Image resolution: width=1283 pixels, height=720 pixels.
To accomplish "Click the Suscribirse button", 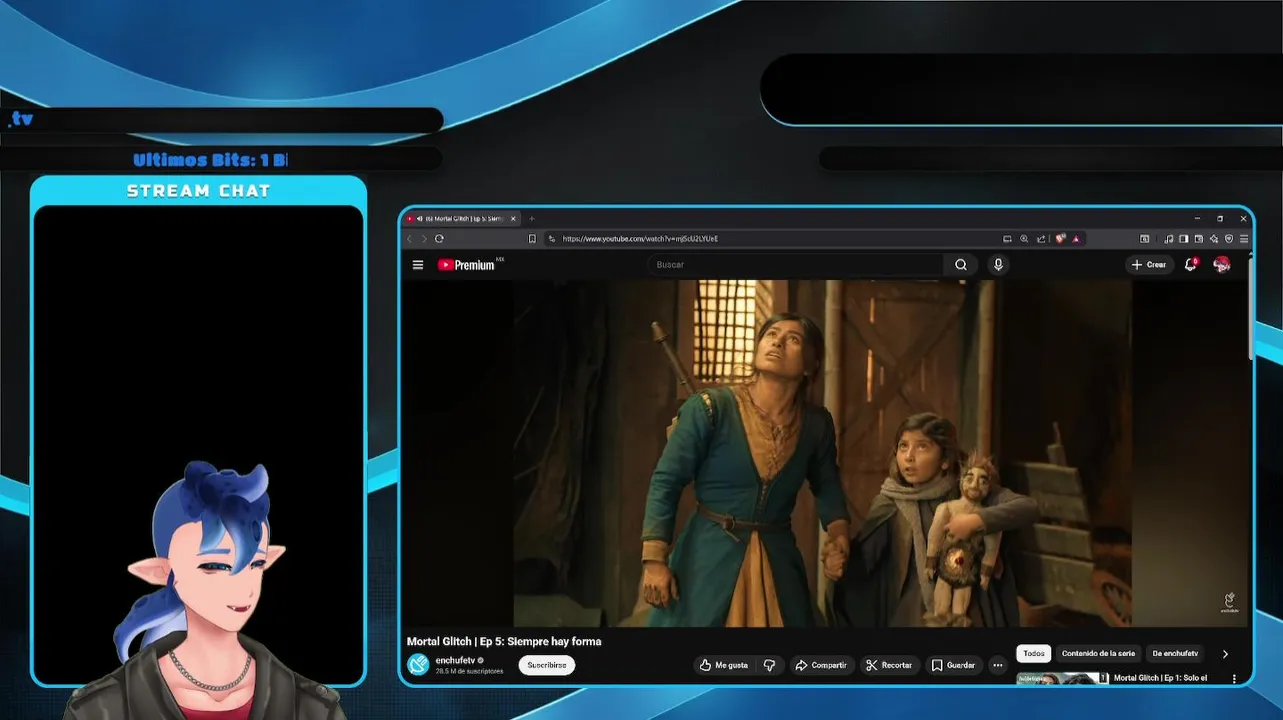I will [x=547, y=665].
